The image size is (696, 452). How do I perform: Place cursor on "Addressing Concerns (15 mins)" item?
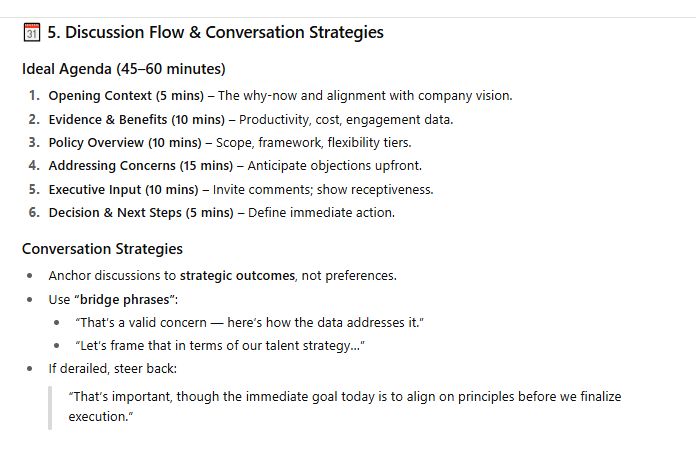pyautogui.click(x=139, y=165)
